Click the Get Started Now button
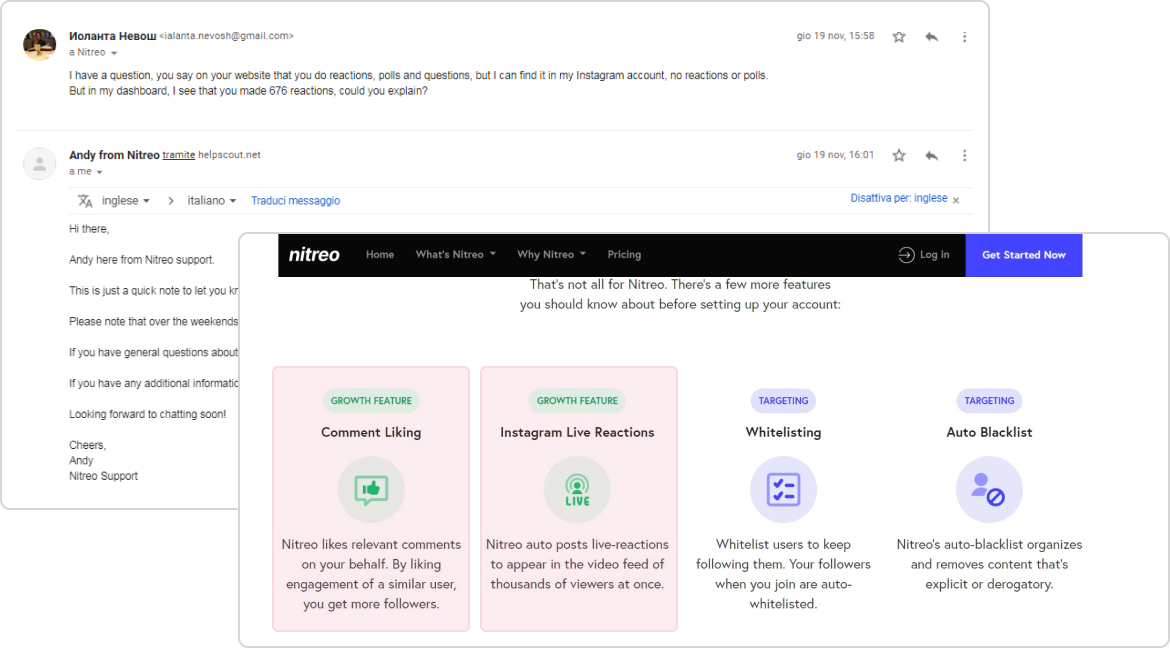The height and width of the screenshot is (648, 1170). pos(1023,255)
